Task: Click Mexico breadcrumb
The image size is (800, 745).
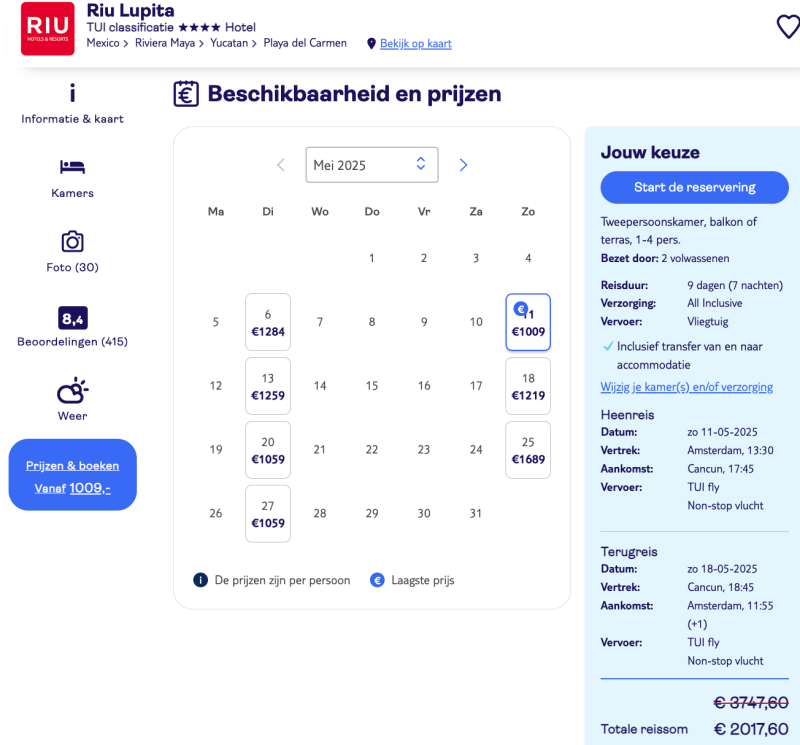Action: 103,43
